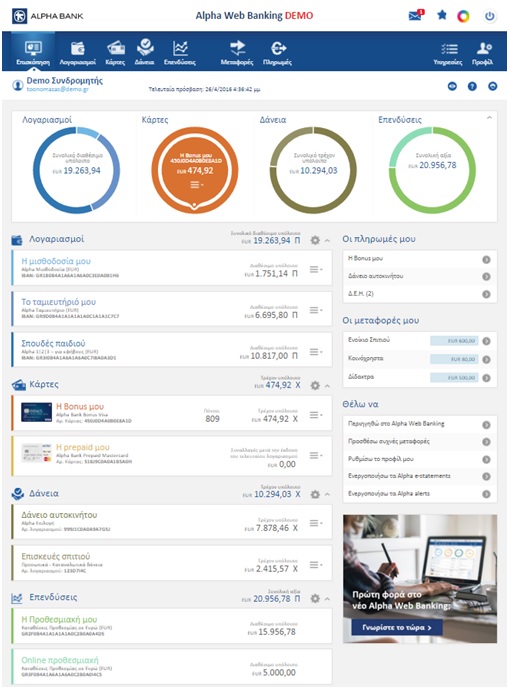
Task: Click arrow next to Ενοίκιο Σπιτιού transfer
Action: (x=486, y=341)
